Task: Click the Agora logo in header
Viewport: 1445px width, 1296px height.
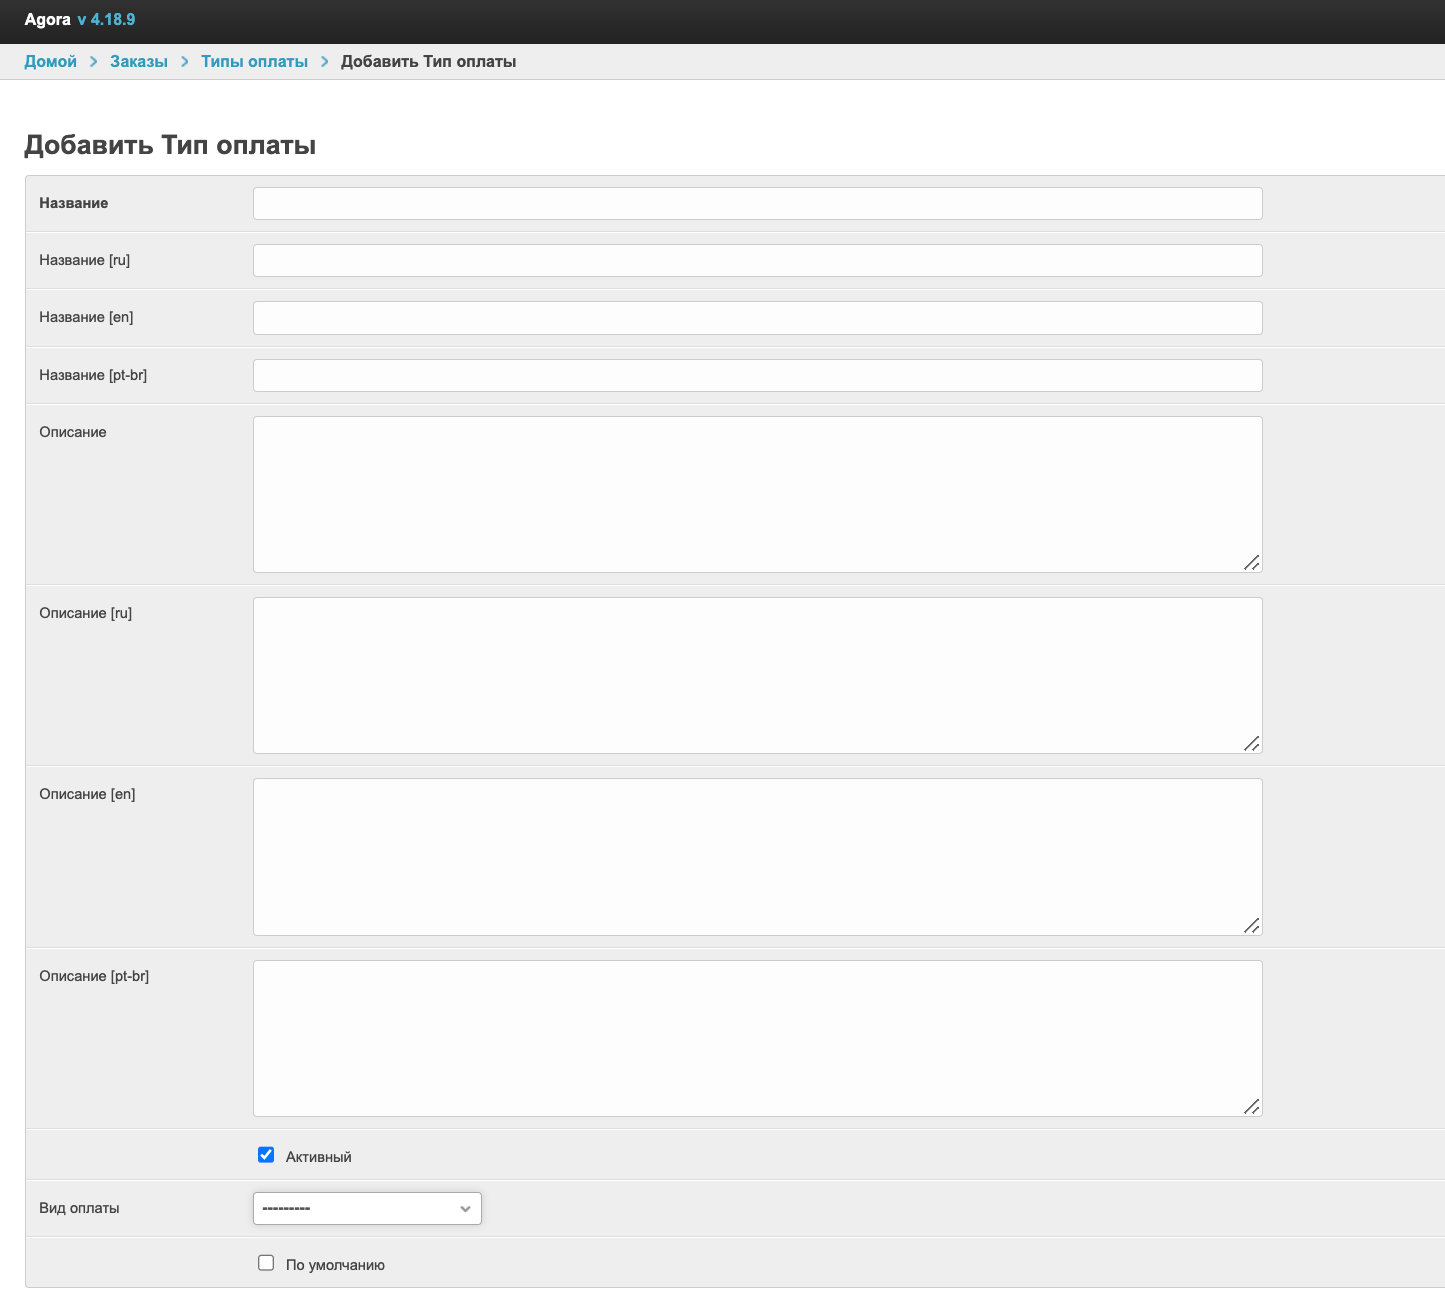Action: coord(48,20)
